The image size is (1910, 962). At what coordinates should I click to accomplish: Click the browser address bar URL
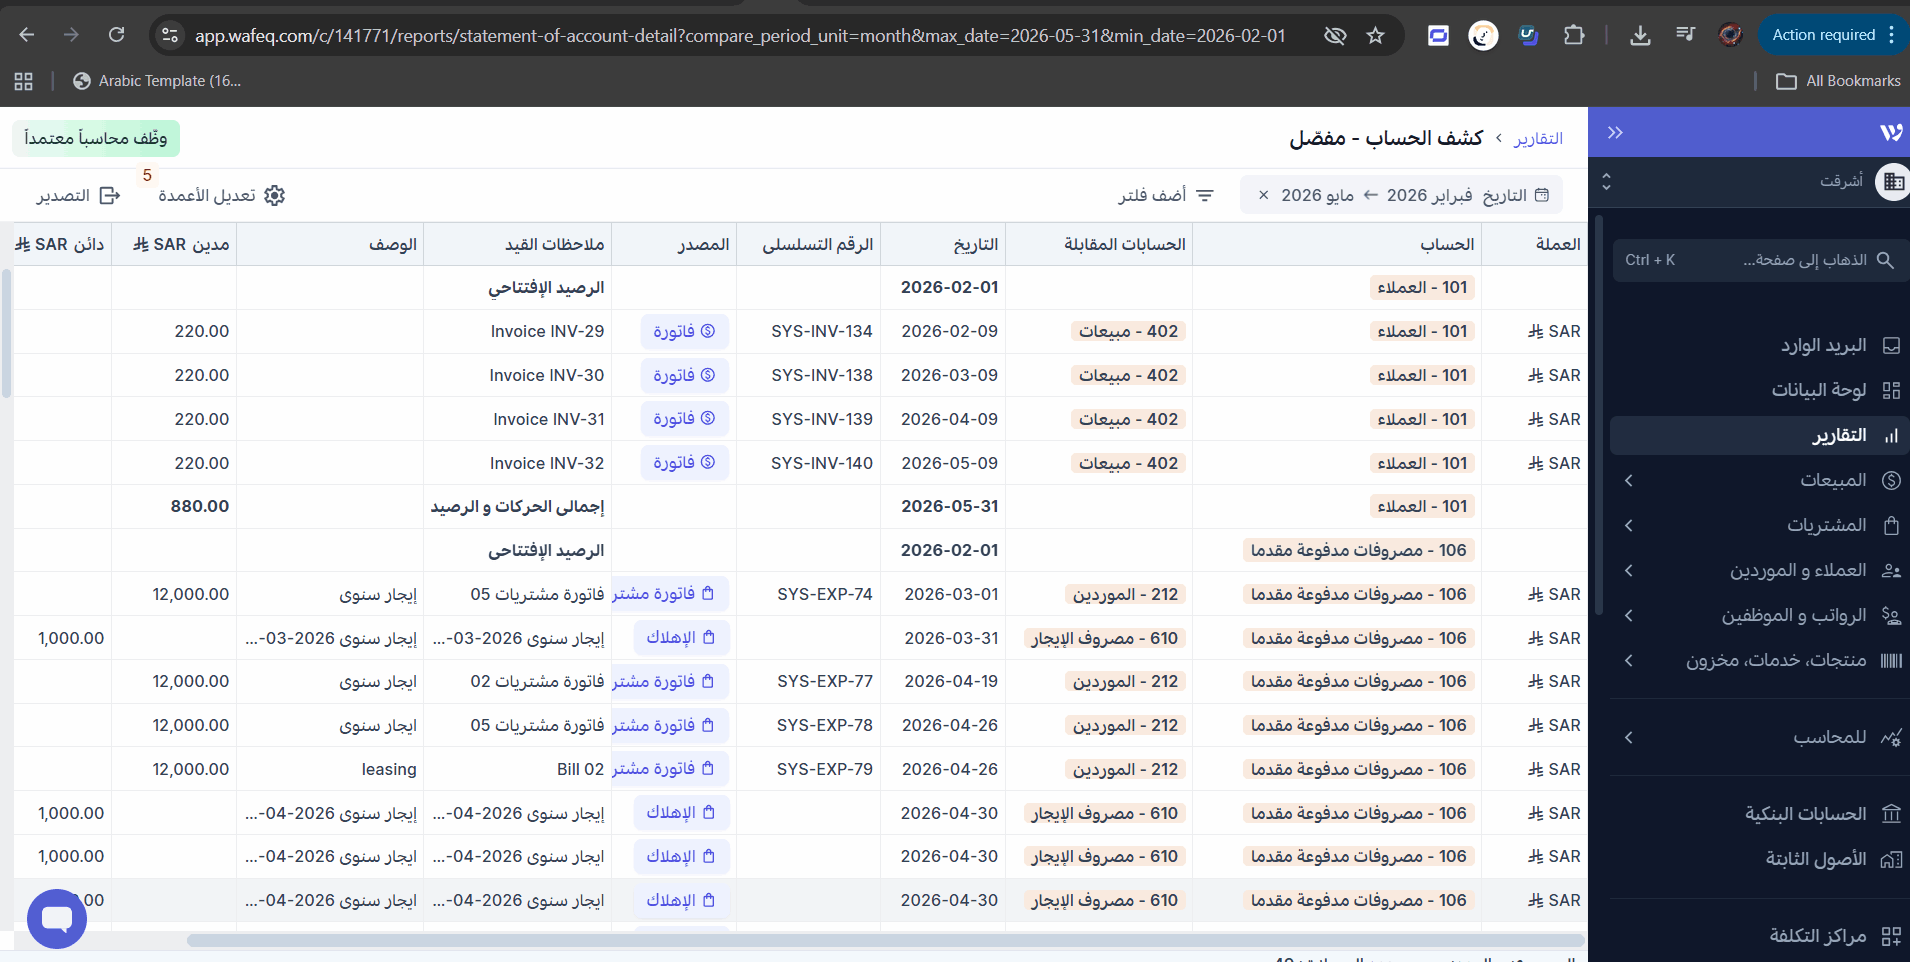click(x=740, y=36)
